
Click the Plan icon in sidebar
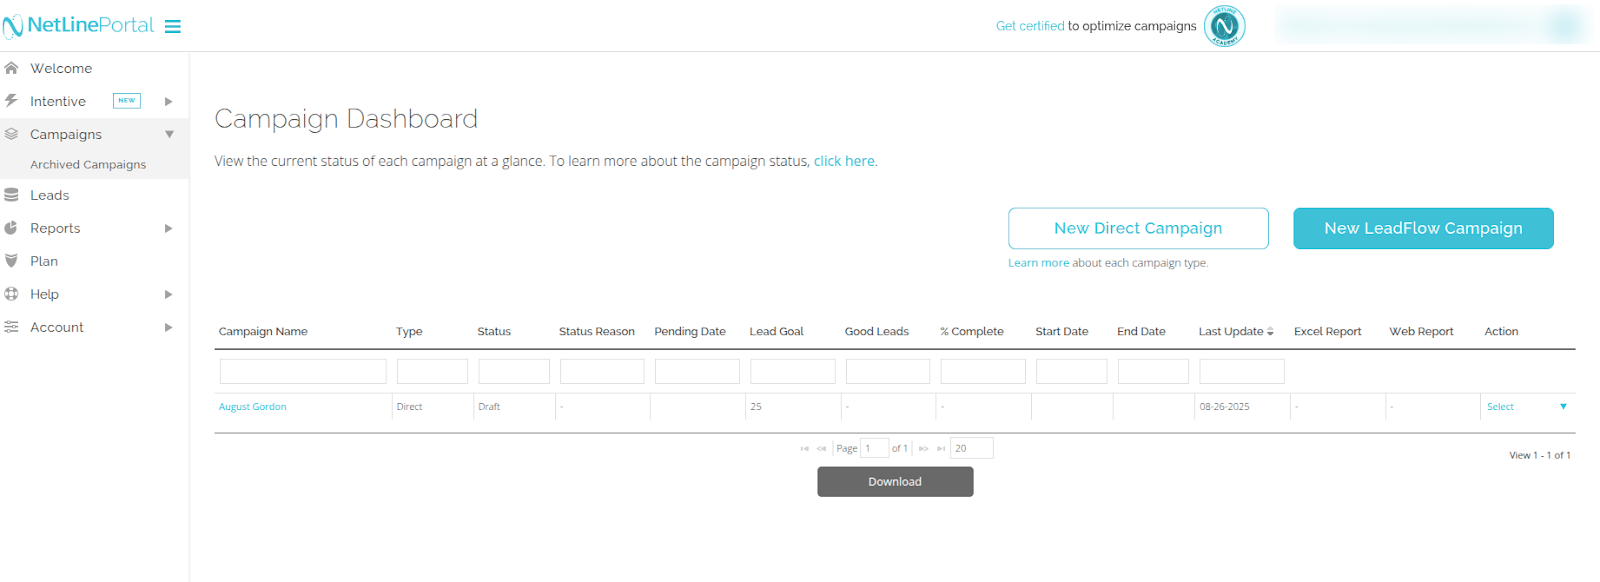point(12,261)
